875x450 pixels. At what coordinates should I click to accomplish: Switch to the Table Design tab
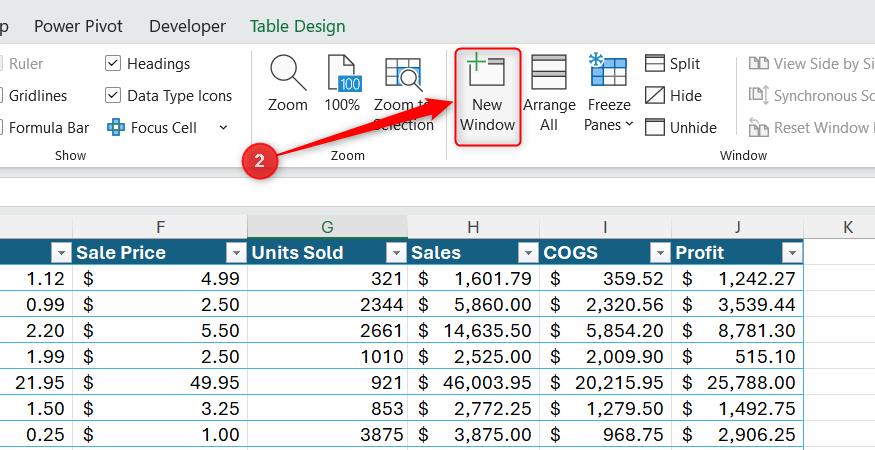(297, 26)
